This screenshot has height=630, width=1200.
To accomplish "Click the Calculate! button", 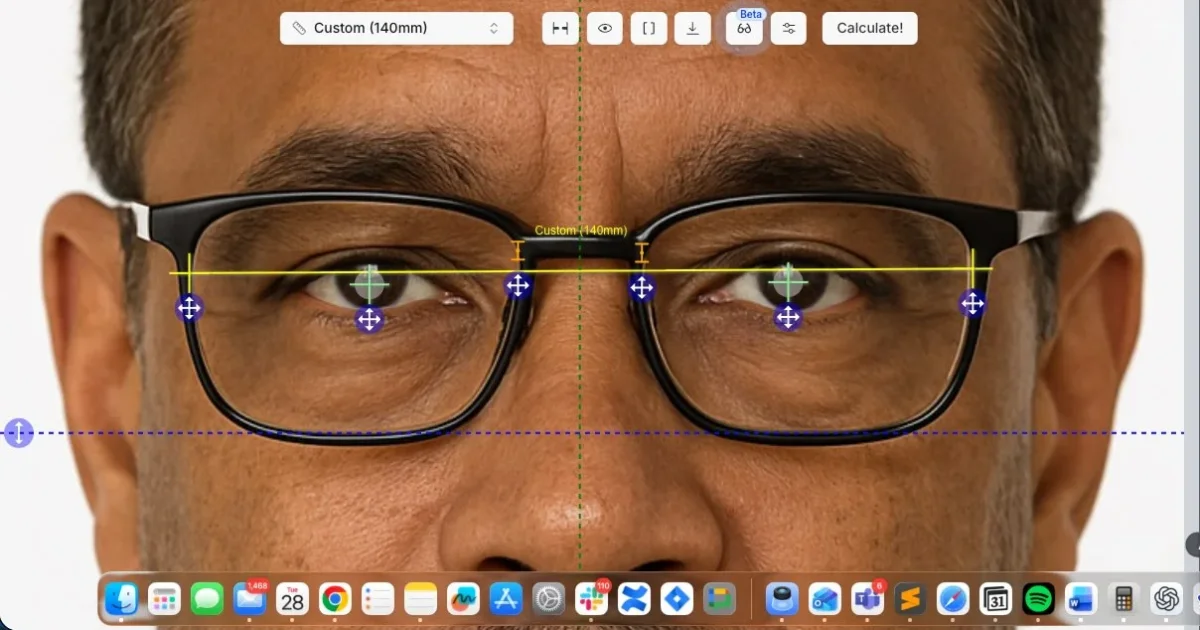I will pos(870,28).
